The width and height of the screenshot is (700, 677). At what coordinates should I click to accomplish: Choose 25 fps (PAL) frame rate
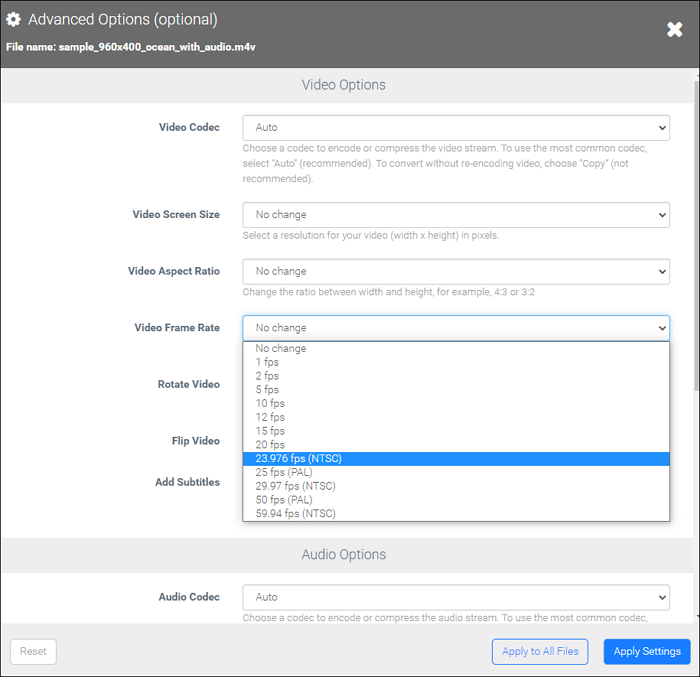(x=284, y=472)
